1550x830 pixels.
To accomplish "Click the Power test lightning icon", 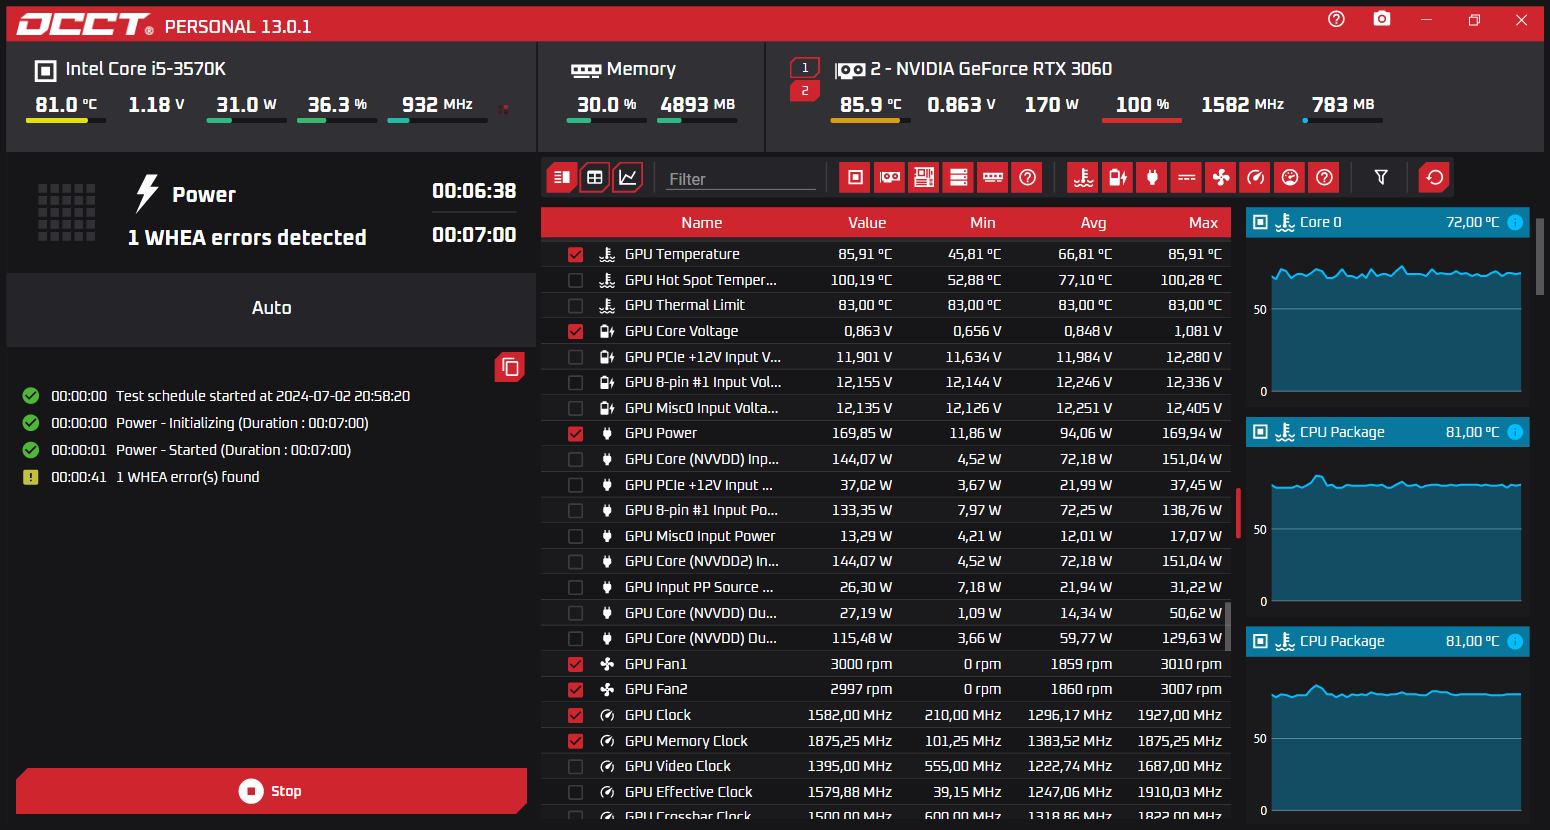I will point(147,194).
